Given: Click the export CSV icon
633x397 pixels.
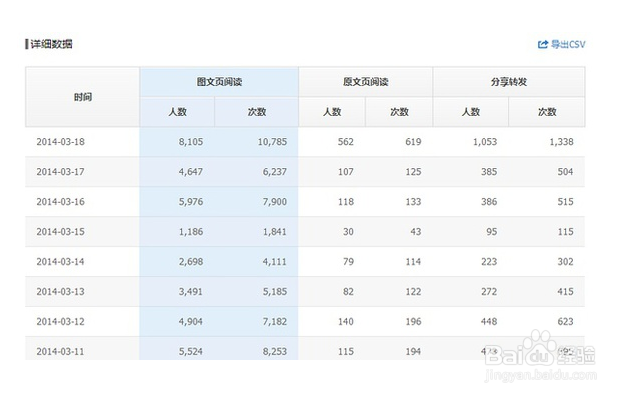Looking at the screenshot, I should point(543,44).
